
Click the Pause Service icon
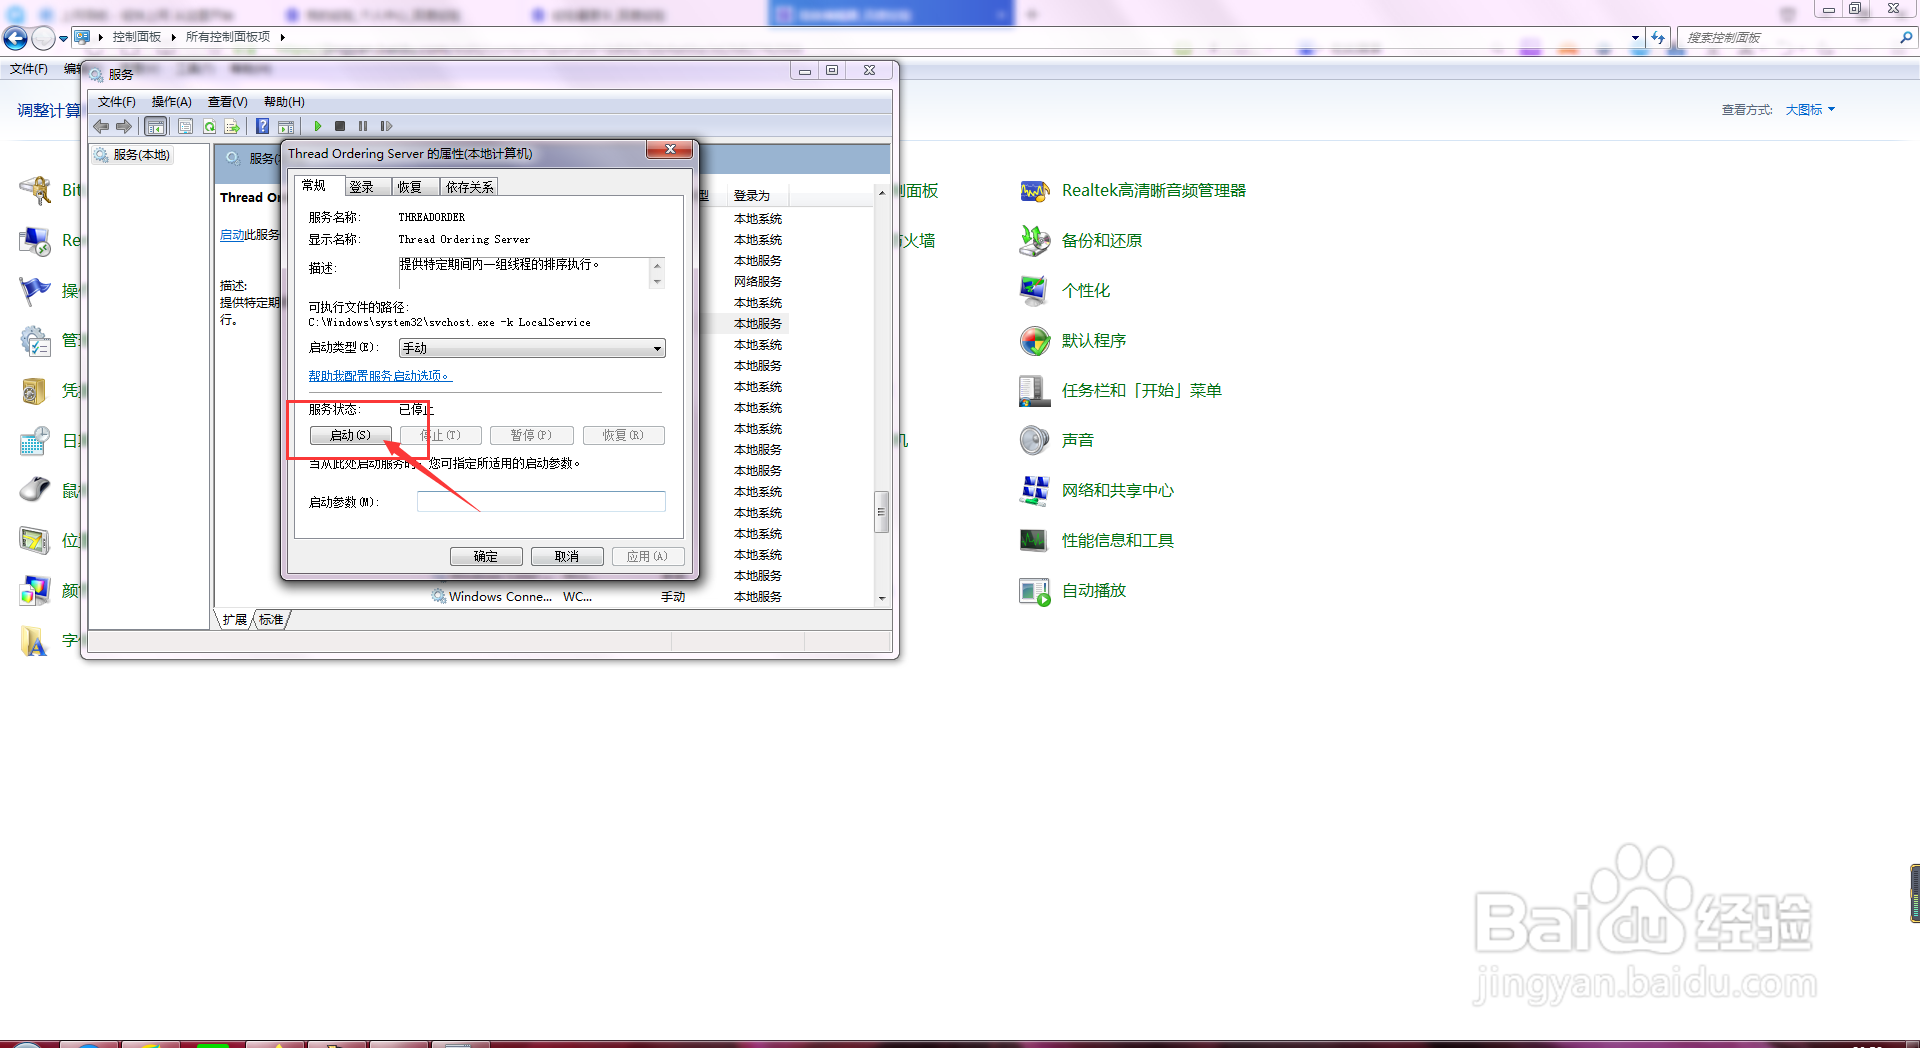click(x=363, y=126)
